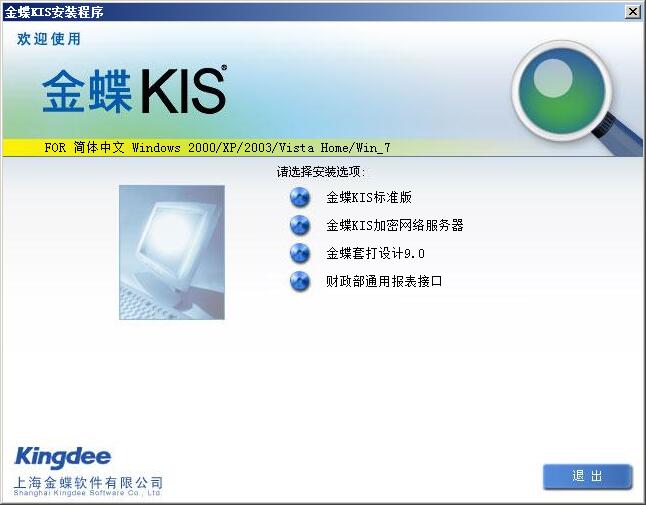Click the yellow FOR 简体中文 Windows strip
Viewport: 646px width, 505px height.
[x=217, y=147]
